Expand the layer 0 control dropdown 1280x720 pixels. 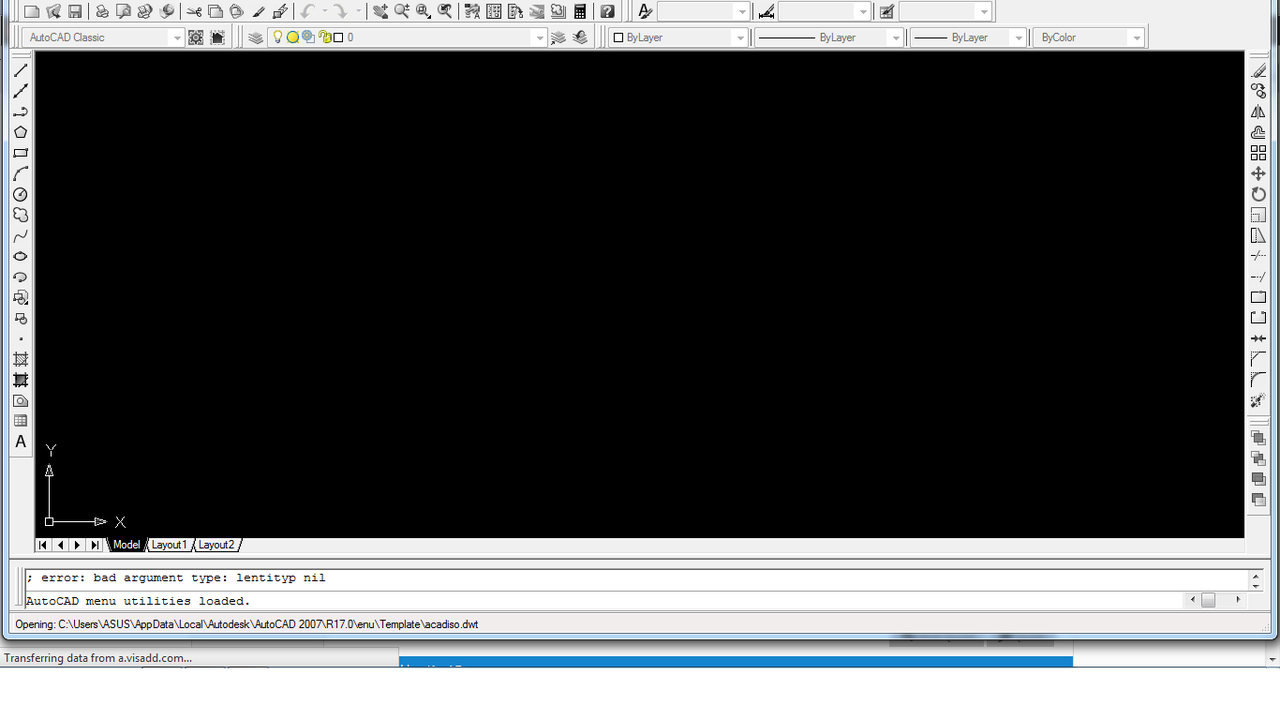(540, 38)
